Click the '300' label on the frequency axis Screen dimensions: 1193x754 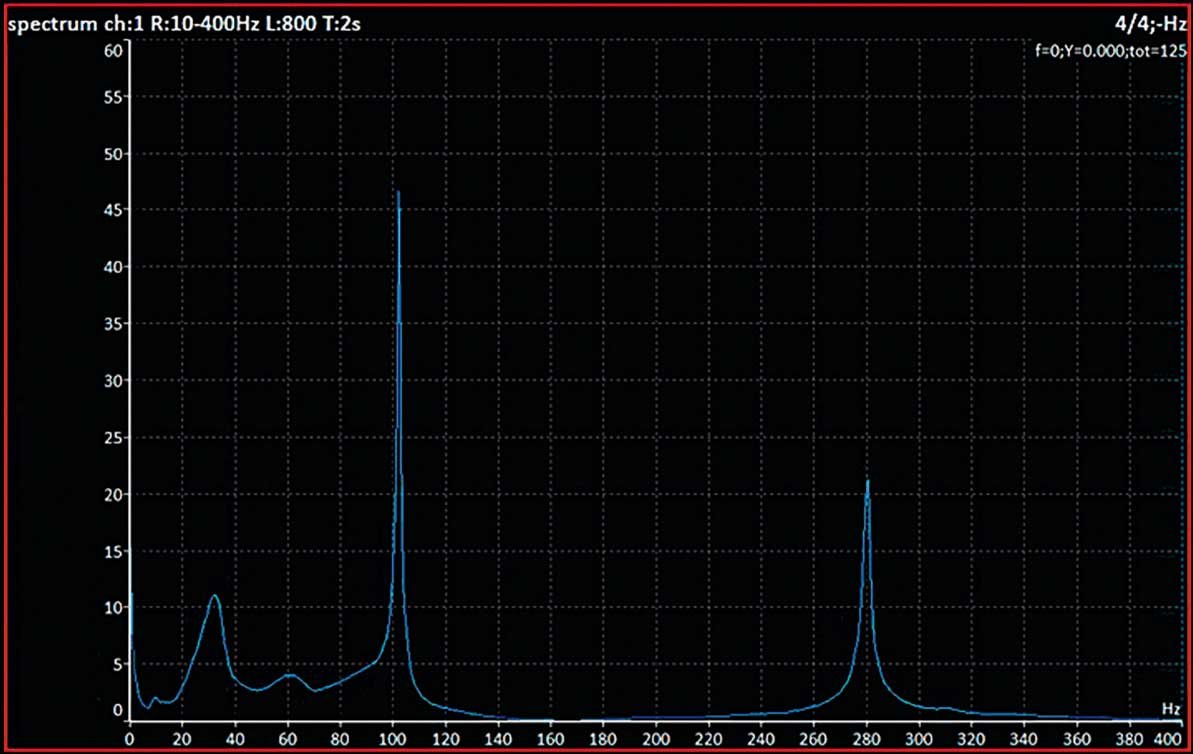point(919,739)
